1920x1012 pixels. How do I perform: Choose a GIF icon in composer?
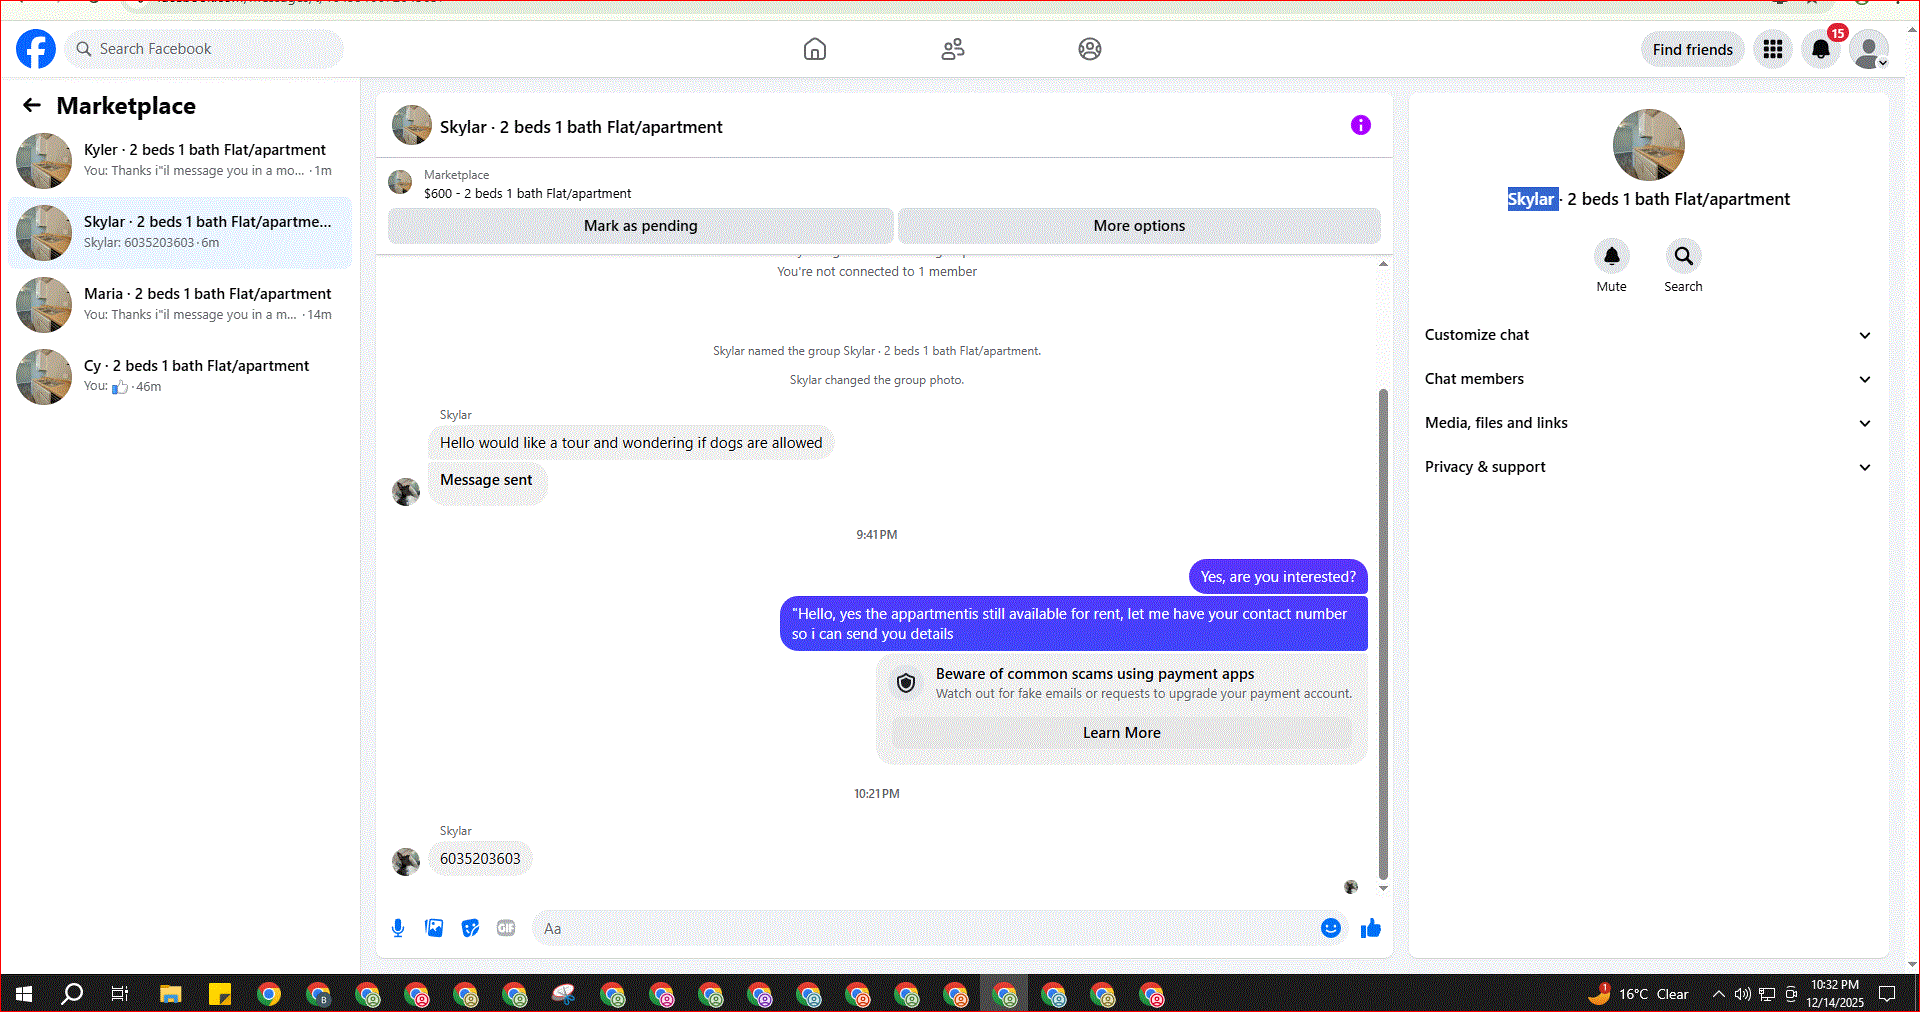(x=506, y=928)
